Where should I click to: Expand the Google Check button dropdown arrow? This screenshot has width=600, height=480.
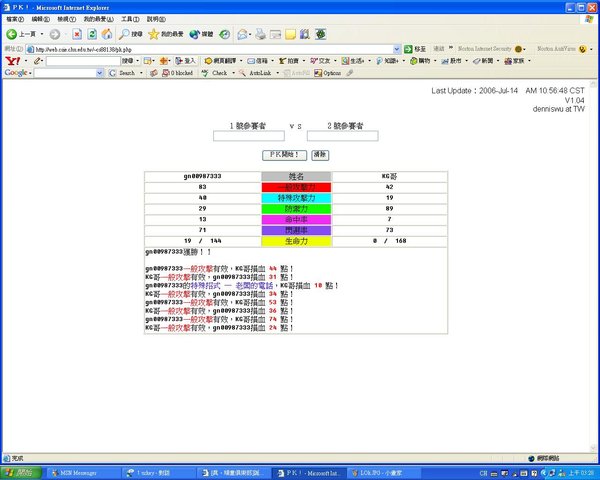coord(233,73)
